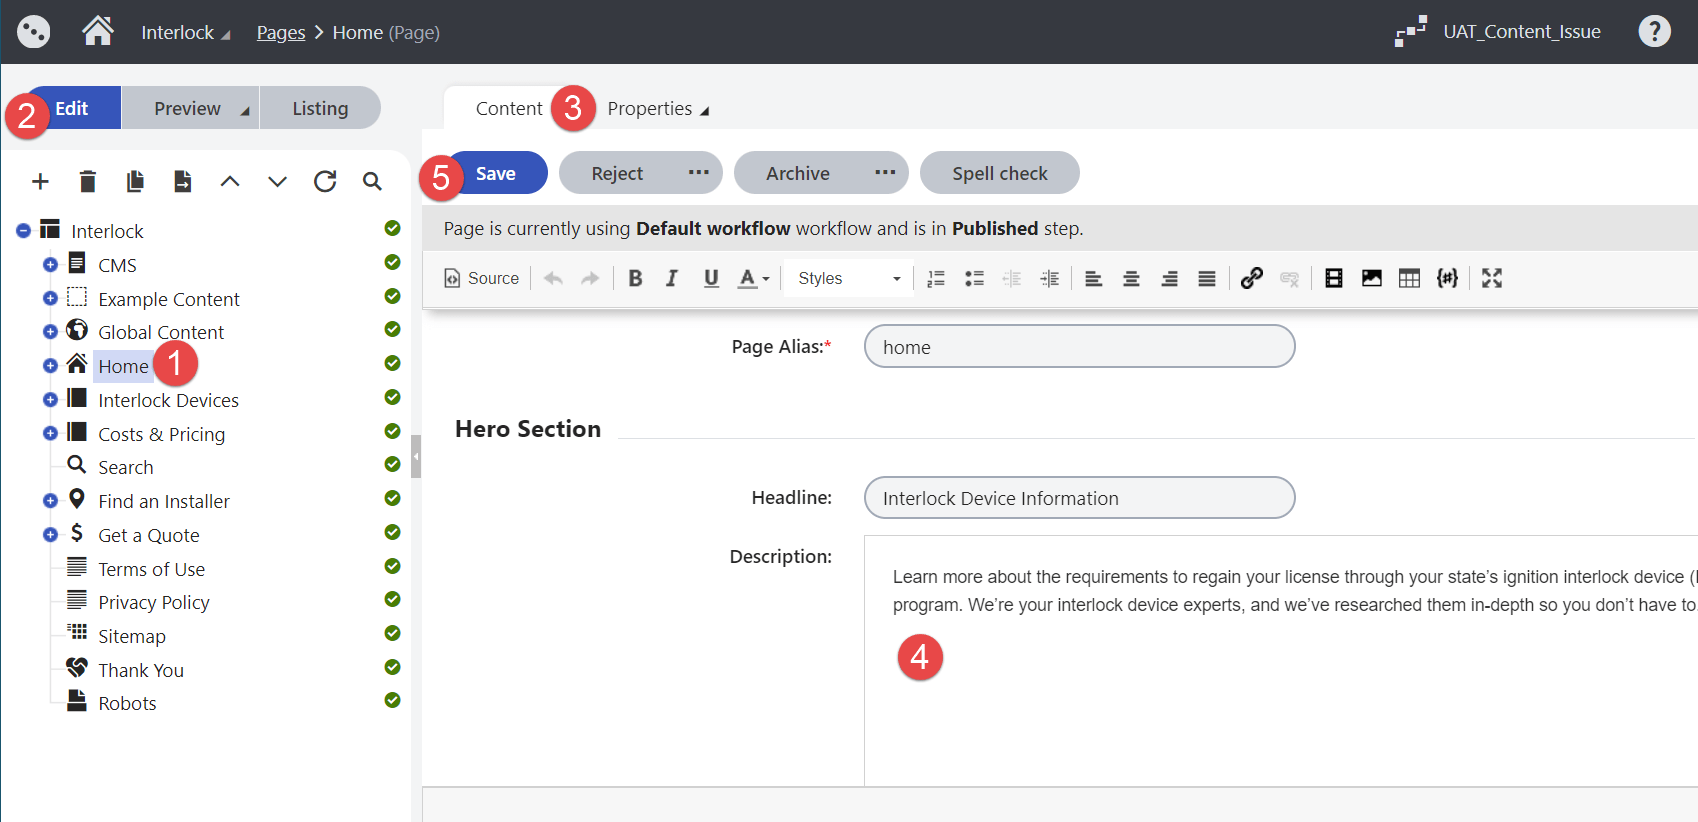Open the Content tab
Screen dimensions: 1698x822
click(509, 108)
